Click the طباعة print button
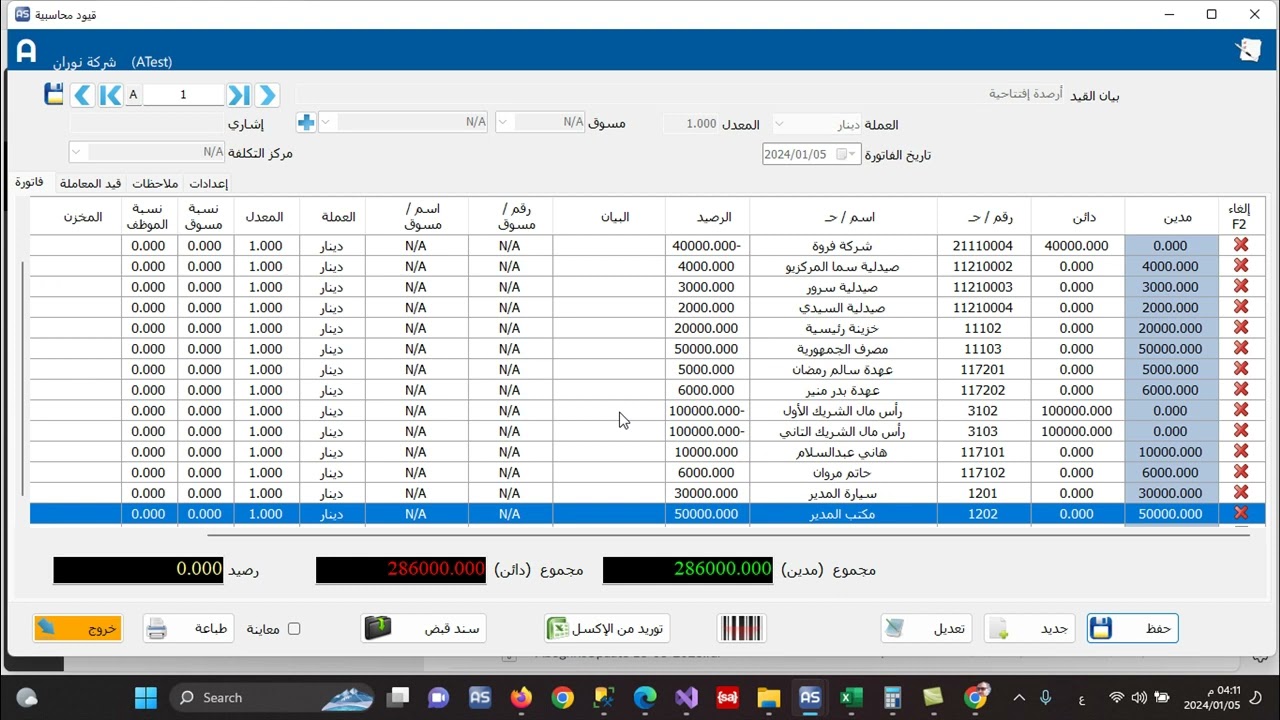 tap(188, 628)
